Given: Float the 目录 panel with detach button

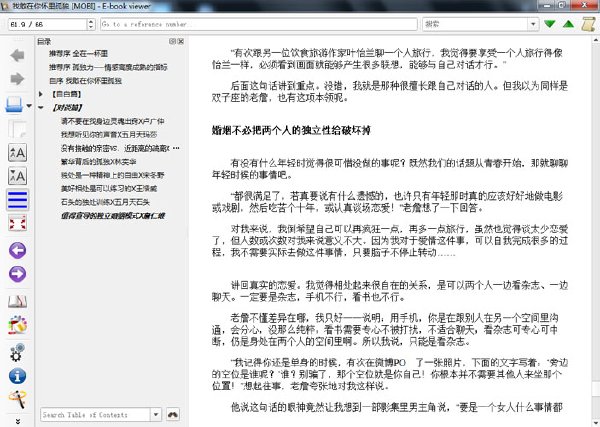Looking at the screenshot, I should (173, 41).
